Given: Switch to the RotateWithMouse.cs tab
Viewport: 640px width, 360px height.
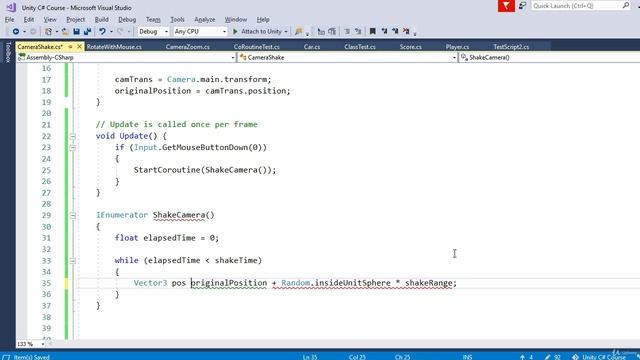Looking at the screenshot, I should tap(114, 47).
